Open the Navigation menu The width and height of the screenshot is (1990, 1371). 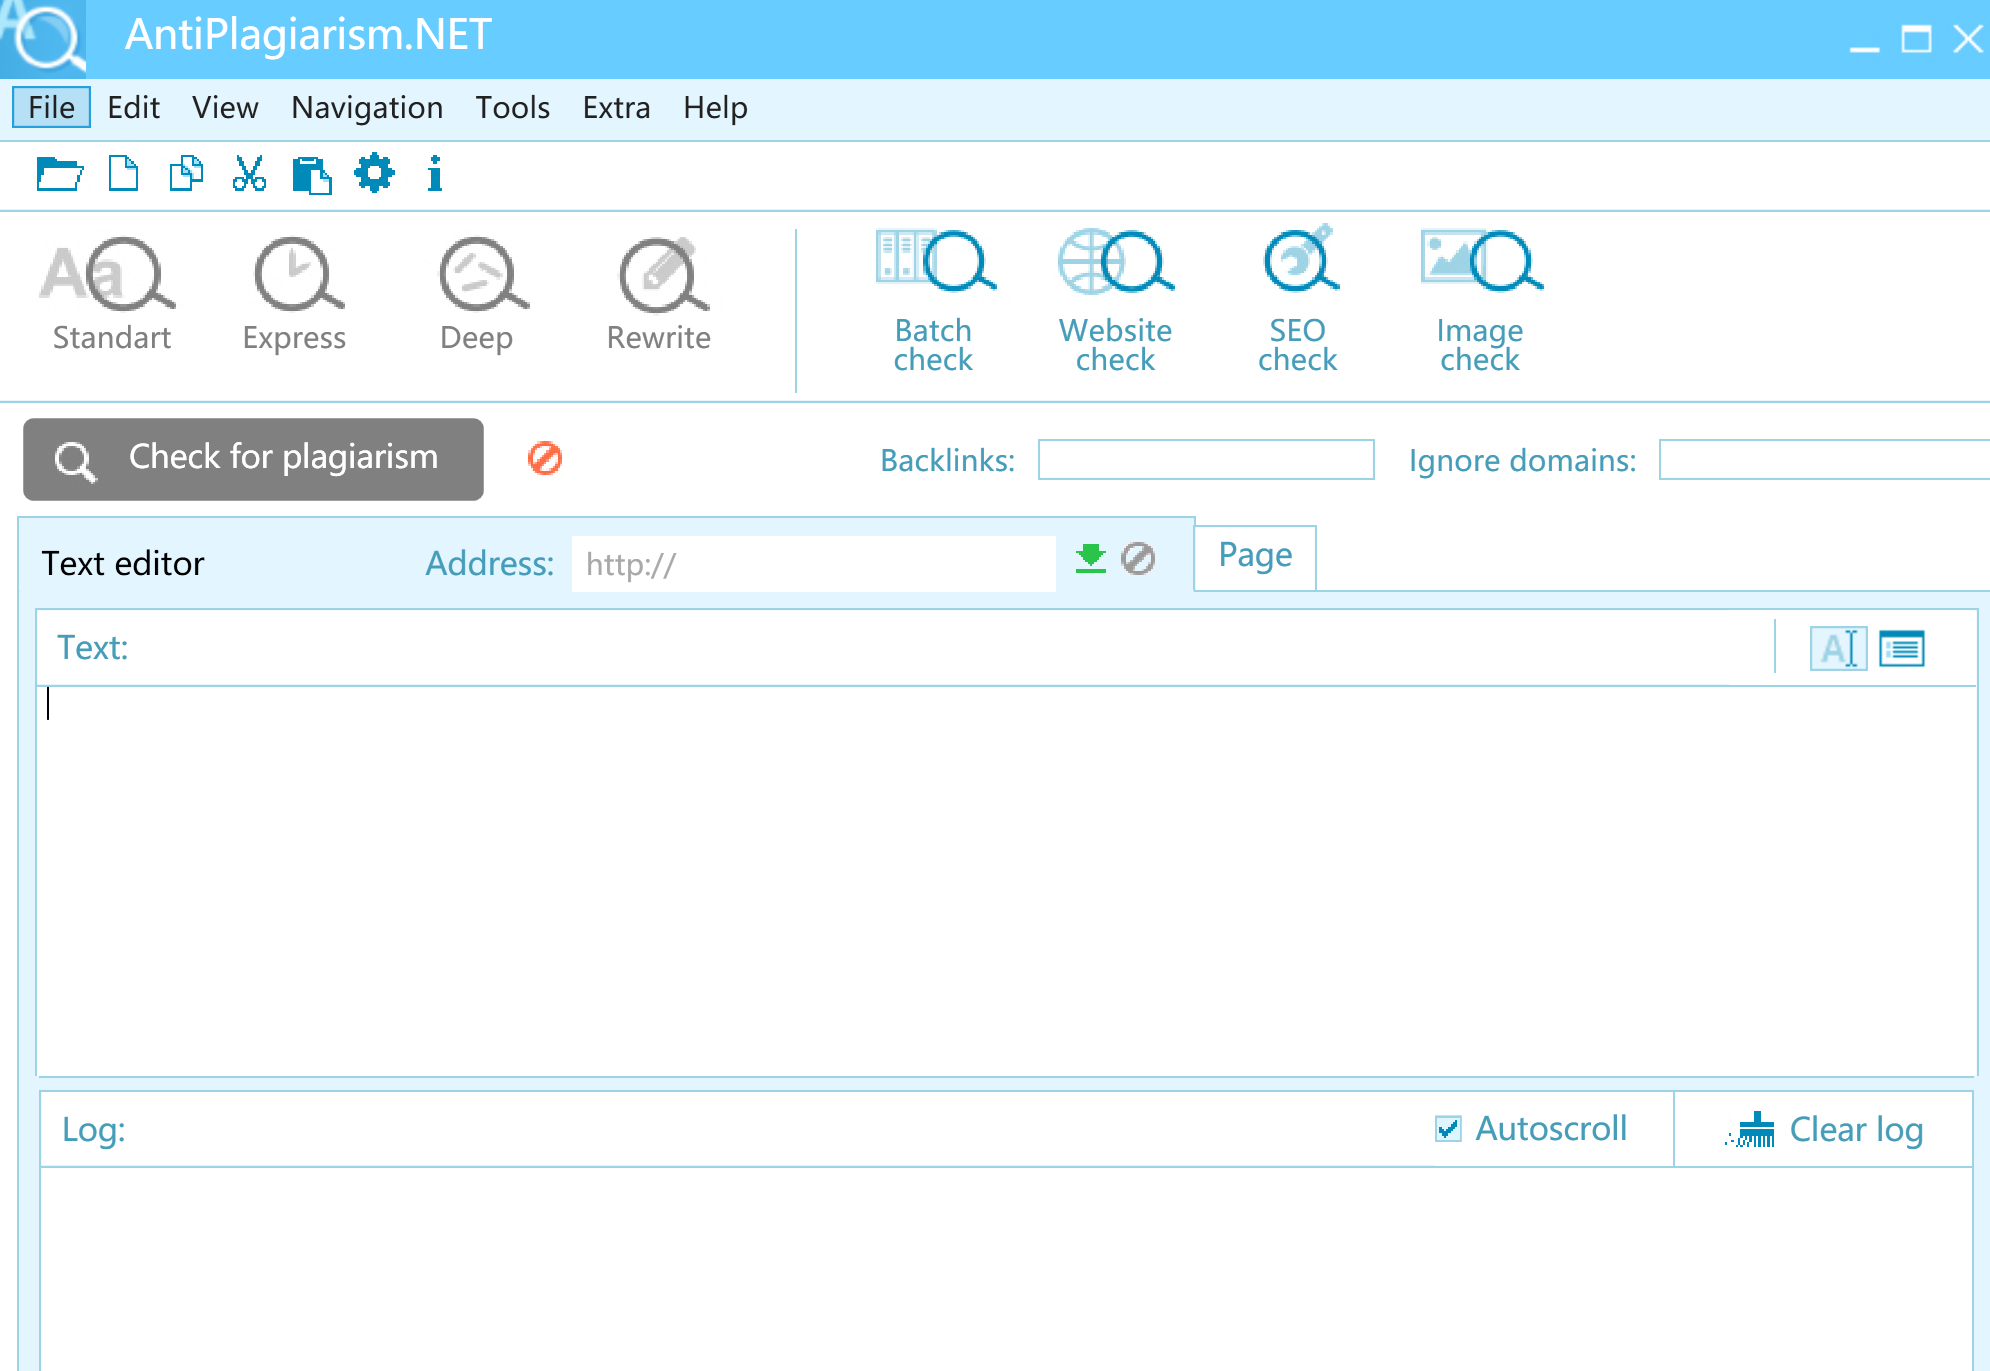pyautogui.click(x=367, y=107)
